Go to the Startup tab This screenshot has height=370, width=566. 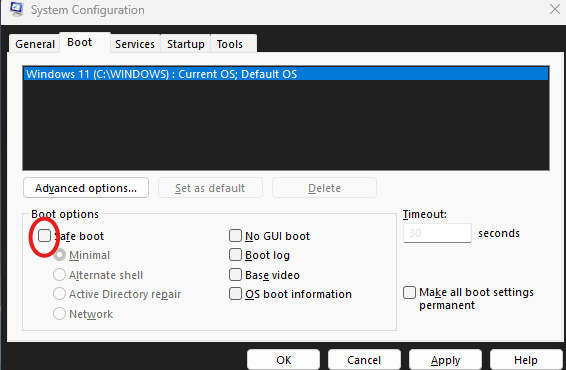186,44
